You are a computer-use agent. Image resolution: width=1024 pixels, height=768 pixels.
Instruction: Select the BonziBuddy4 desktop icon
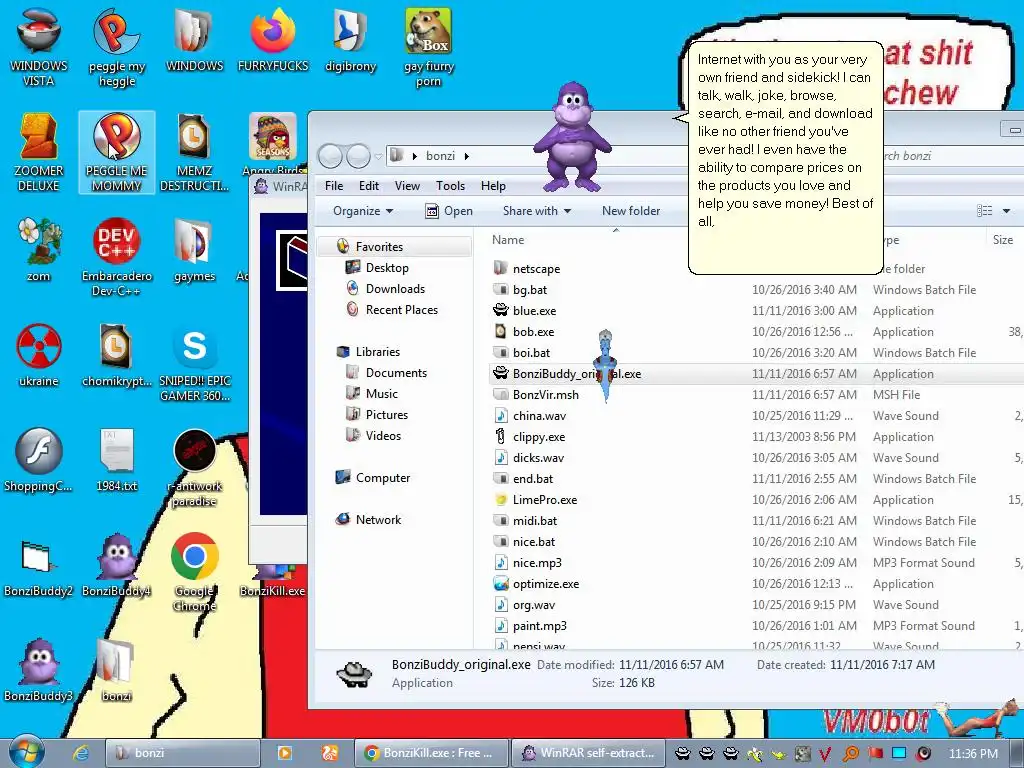[117, 564]
